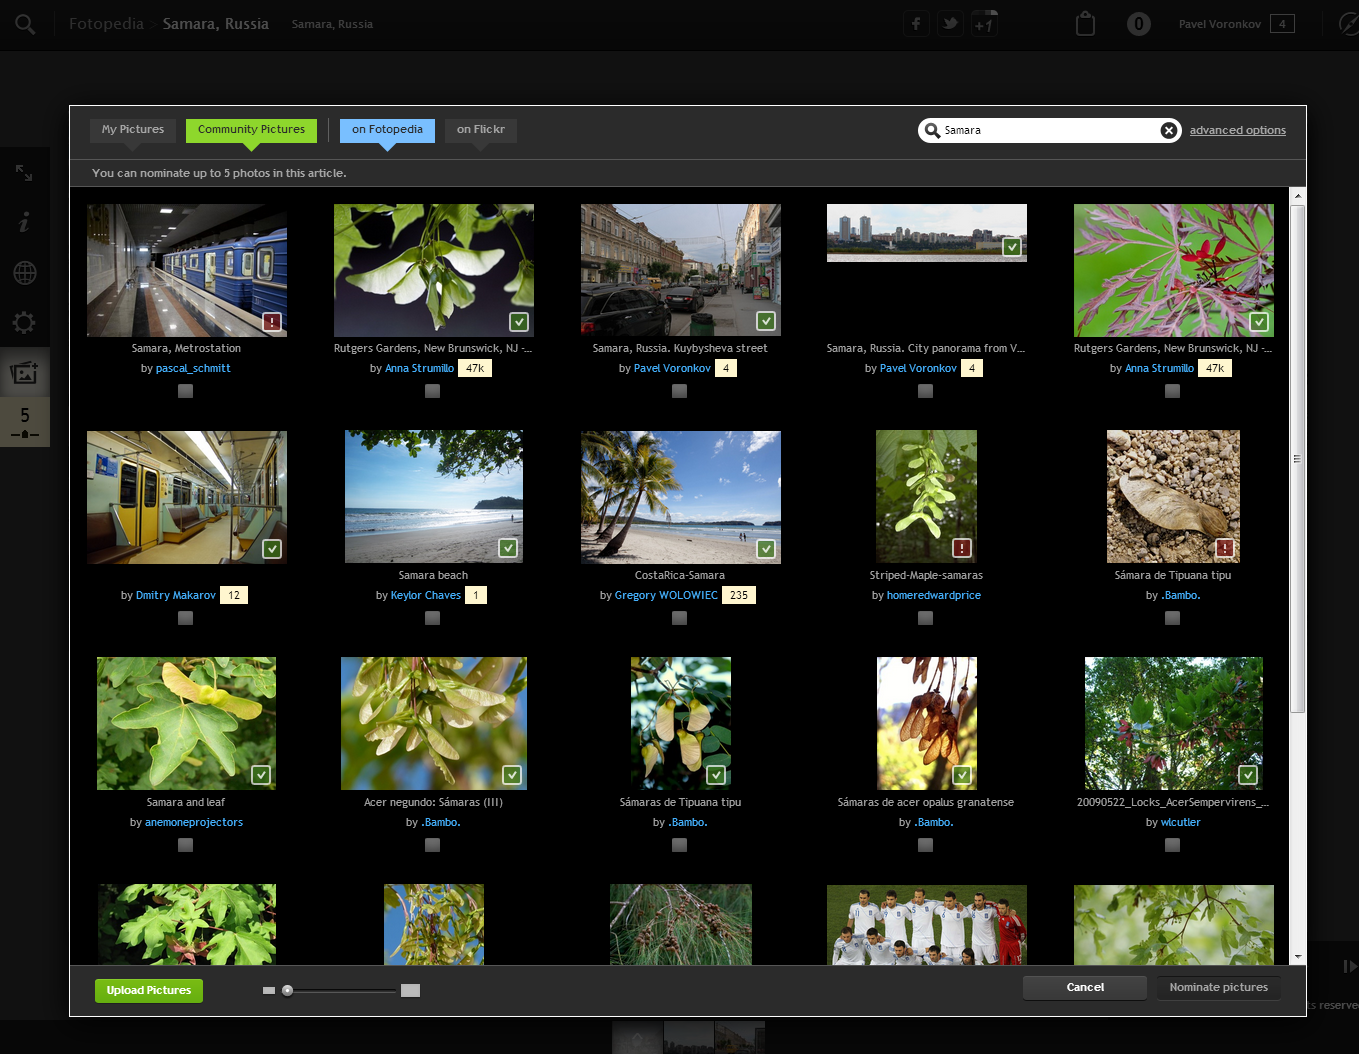
Task: Check the box under CostaRica-Samara photo
Action: 679,618
